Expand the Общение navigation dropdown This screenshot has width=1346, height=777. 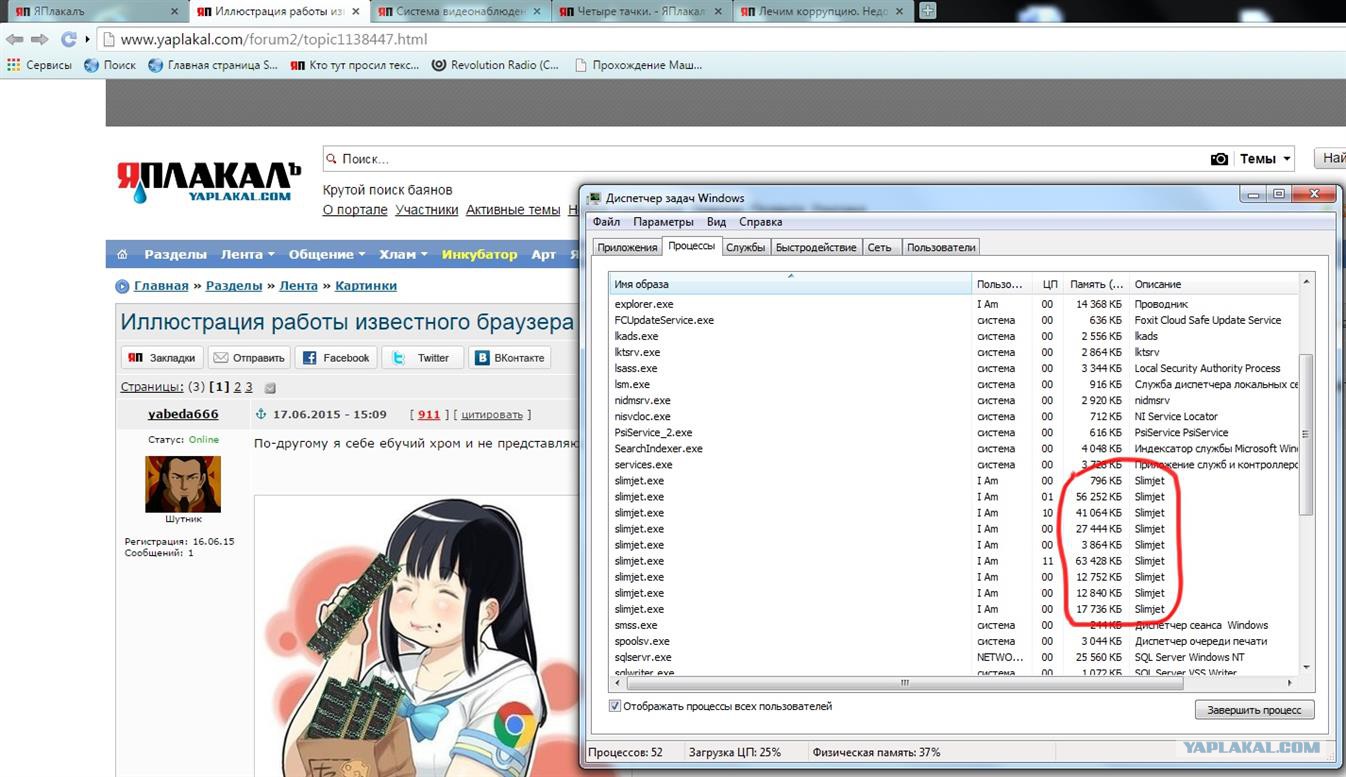coord(327,254)
